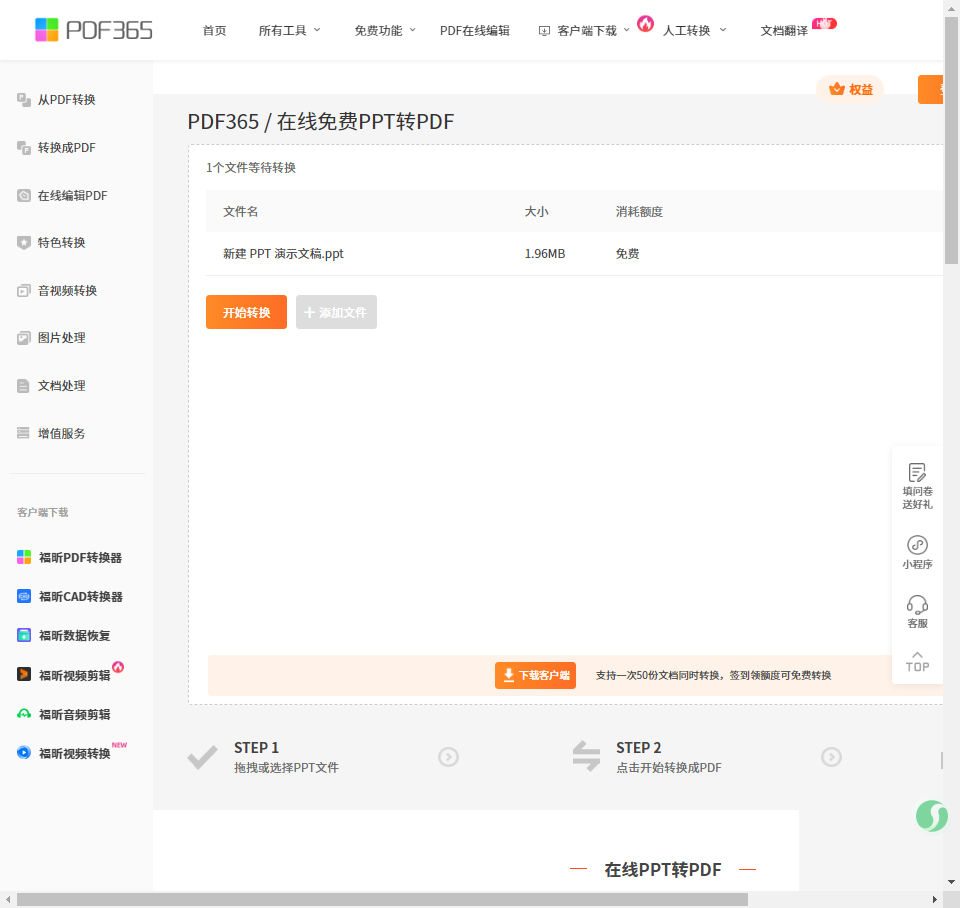Click the 福昕数据恢复 app icon

[x=24, y=636]
